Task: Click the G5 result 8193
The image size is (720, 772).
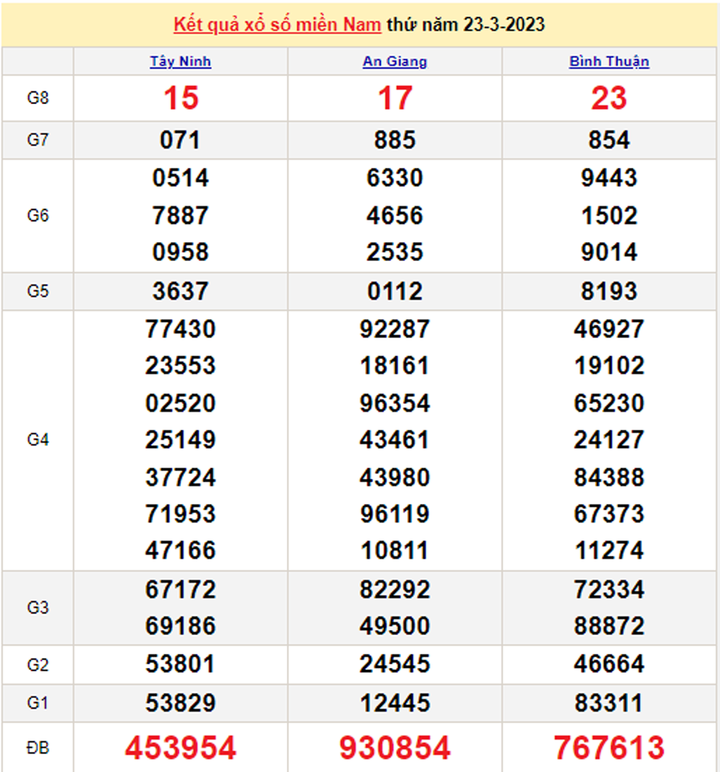Action: click(609, 291)
